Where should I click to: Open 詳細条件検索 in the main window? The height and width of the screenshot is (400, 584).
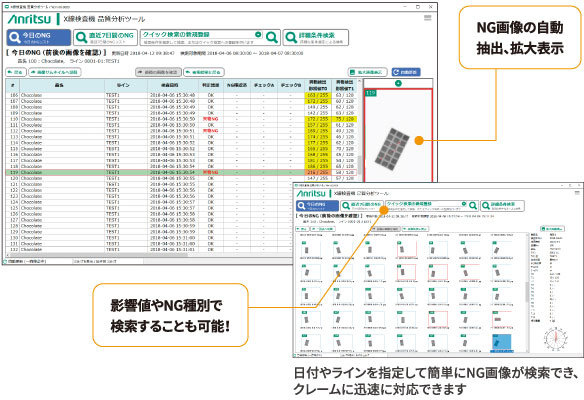pyautogui.click(x=316, y=38)
